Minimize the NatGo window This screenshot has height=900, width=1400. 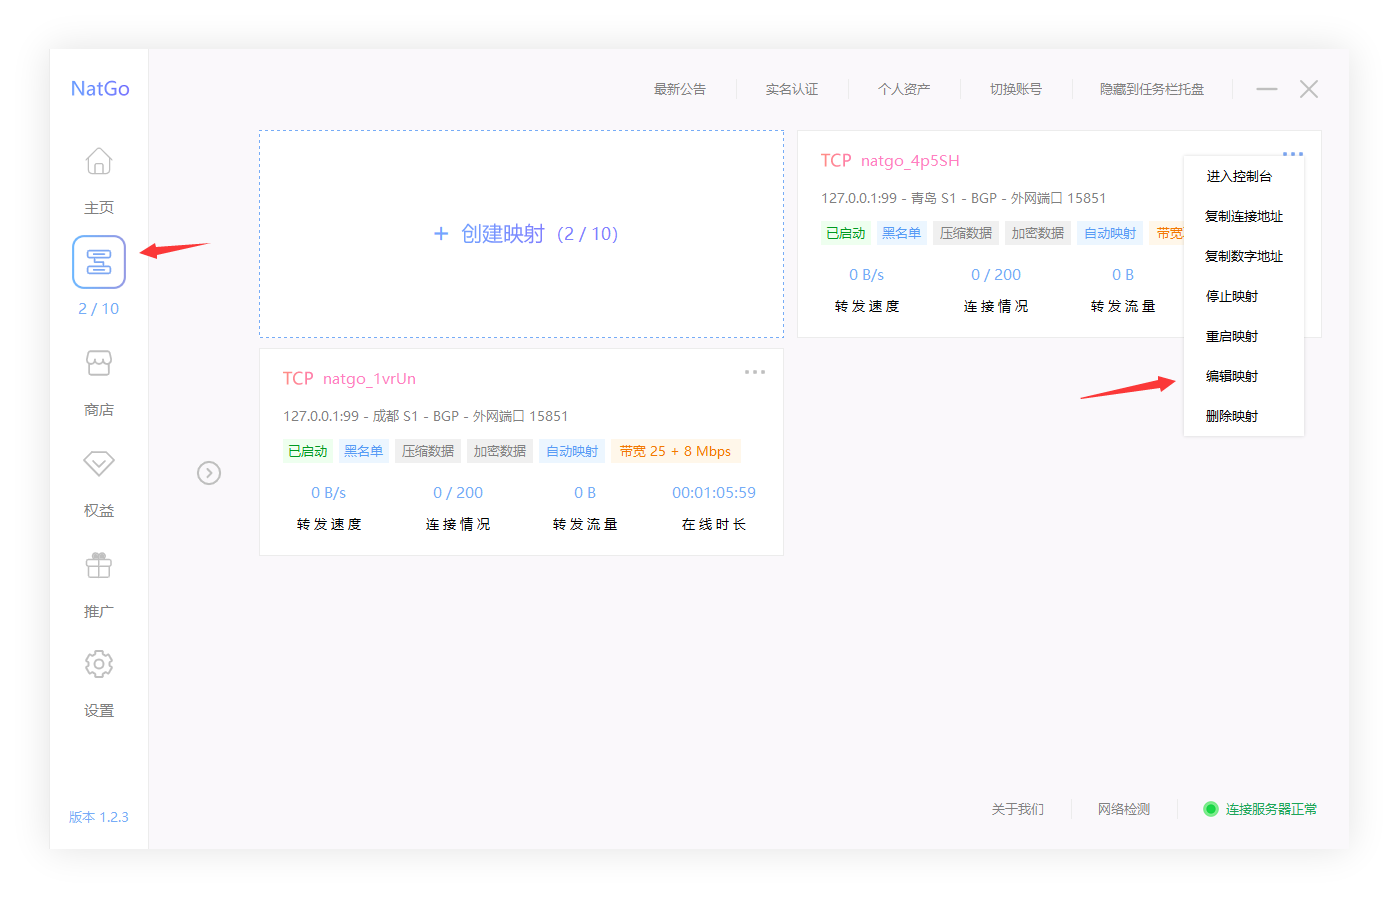tap(1267, 89)
